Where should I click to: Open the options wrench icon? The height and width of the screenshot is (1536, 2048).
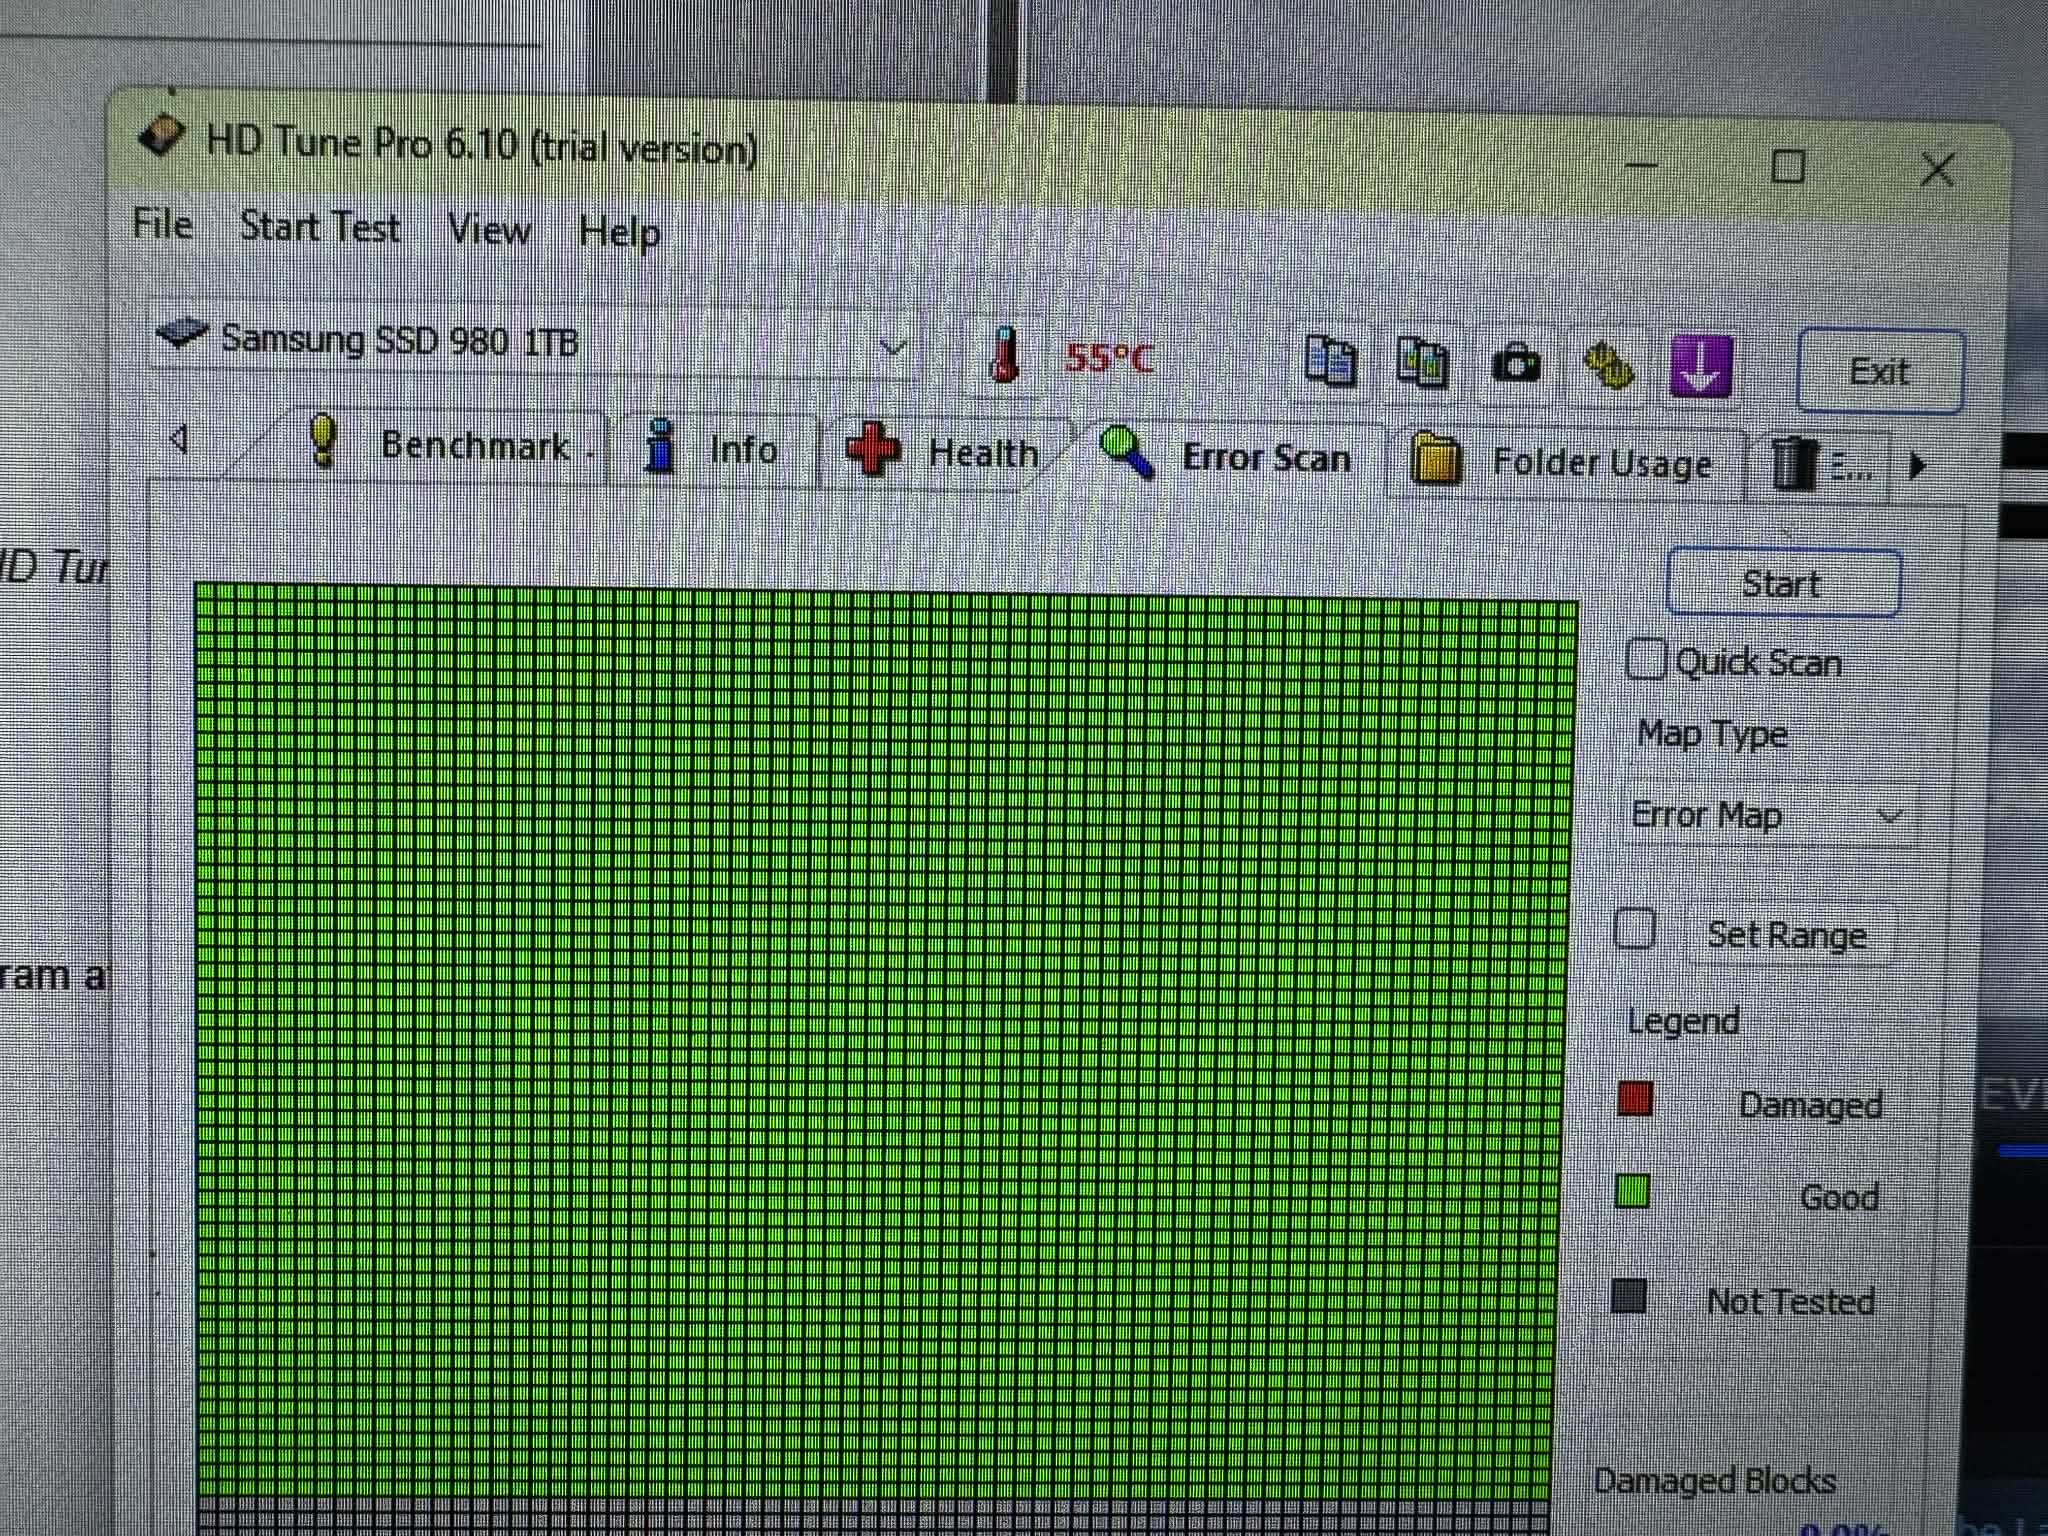(x=1608, y=366)
